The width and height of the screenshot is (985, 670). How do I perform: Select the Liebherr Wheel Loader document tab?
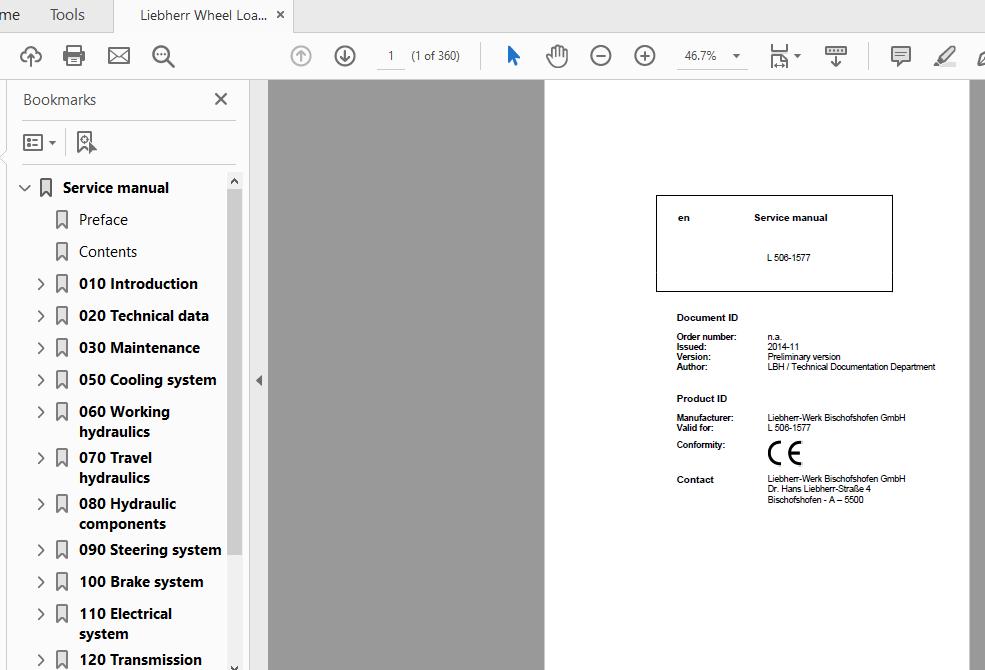(x=204, y=15)
